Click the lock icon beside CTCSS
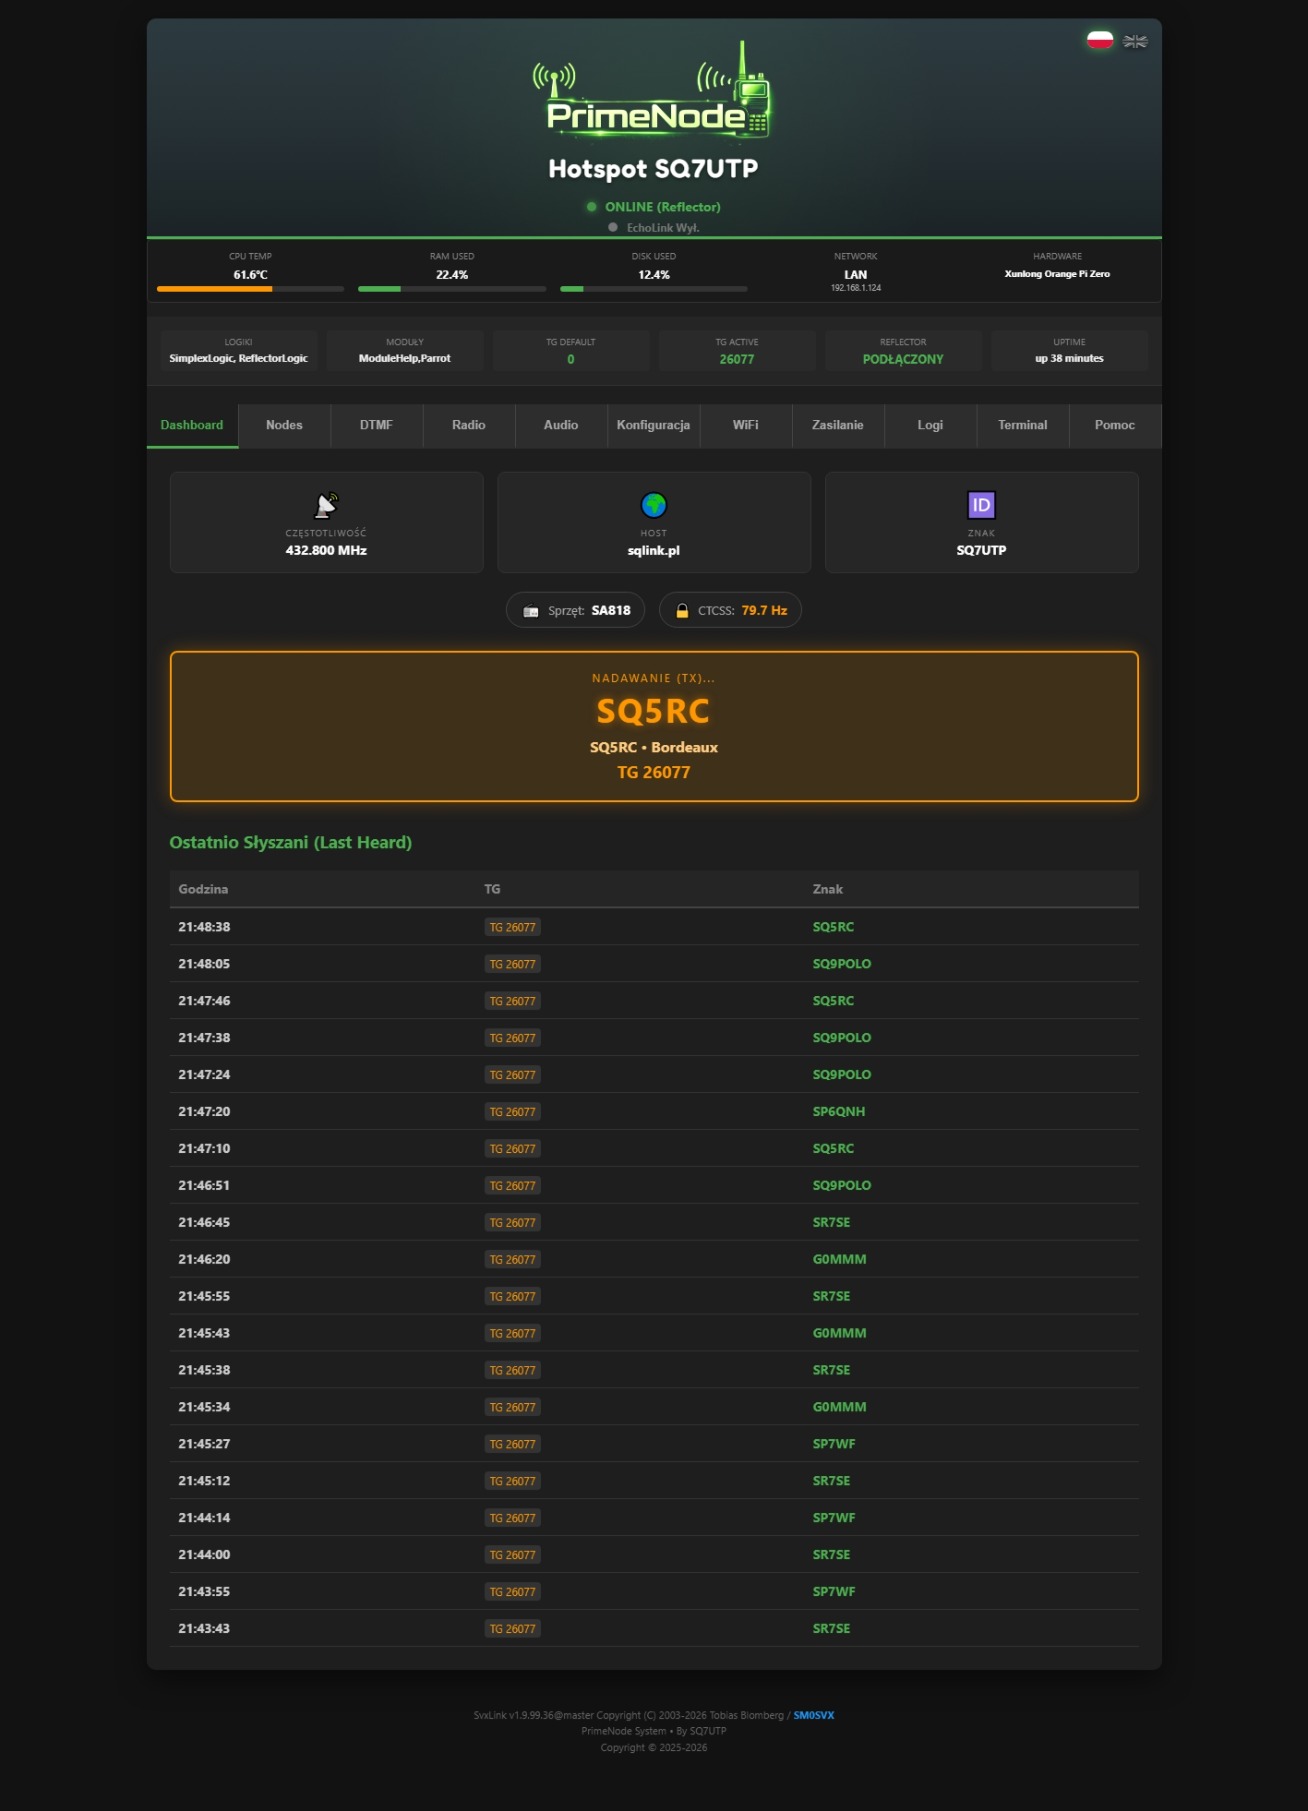The image size is (1308, 1811). click(x=682, y=611)
